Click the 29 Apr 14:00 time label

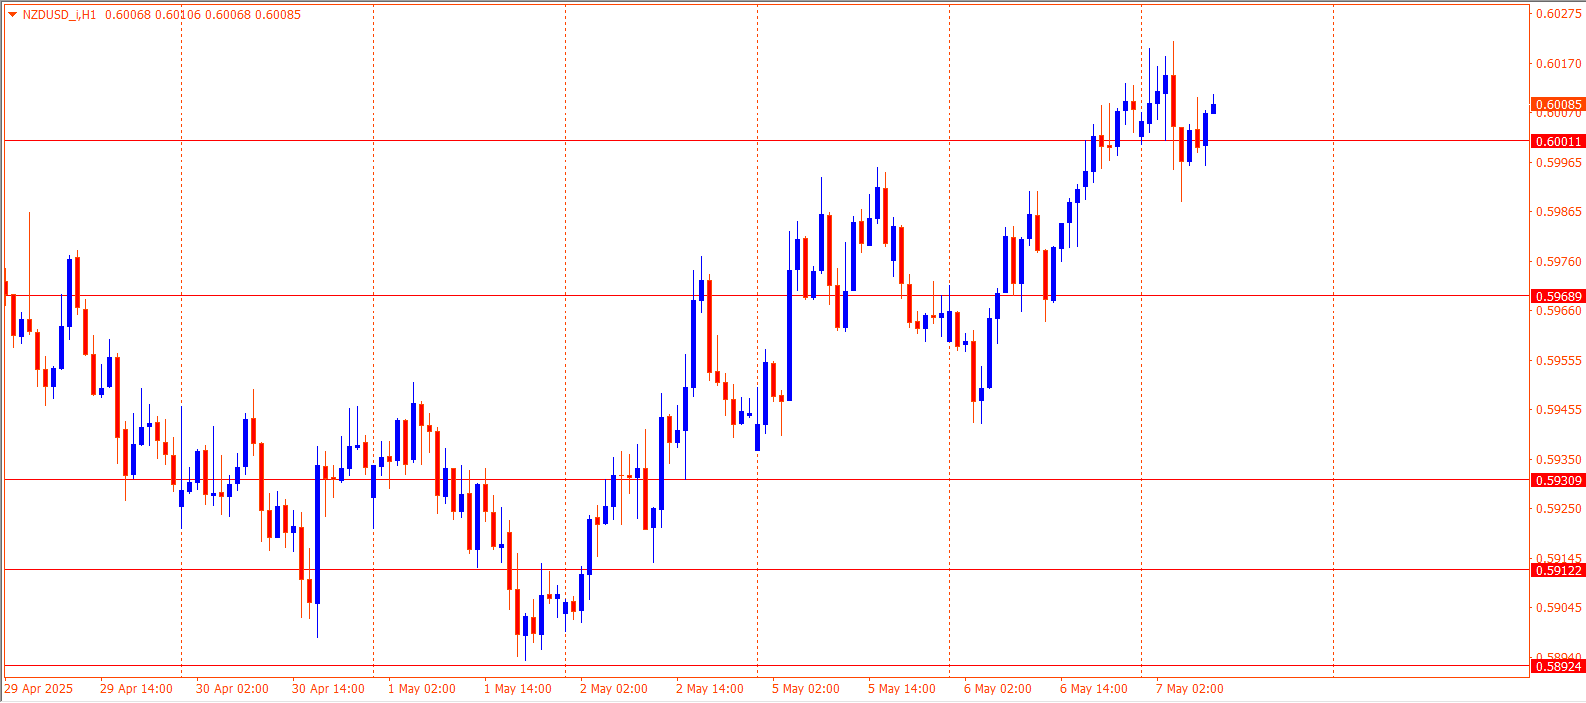pos(136,689)
